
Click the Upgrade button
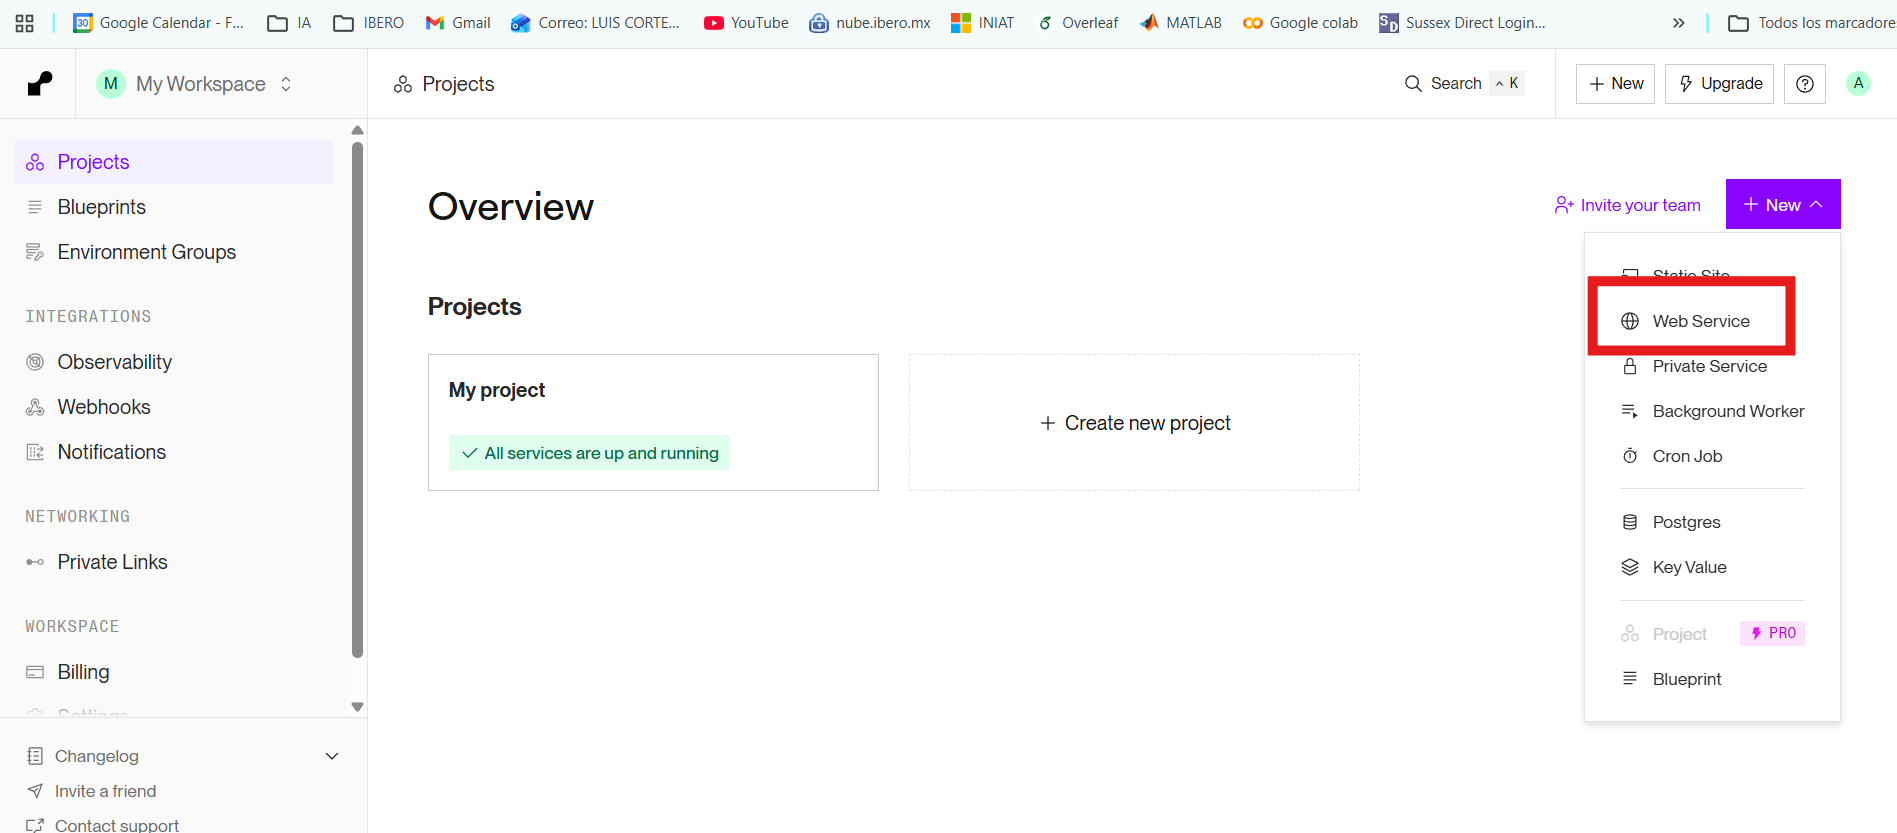(1719, 84)
